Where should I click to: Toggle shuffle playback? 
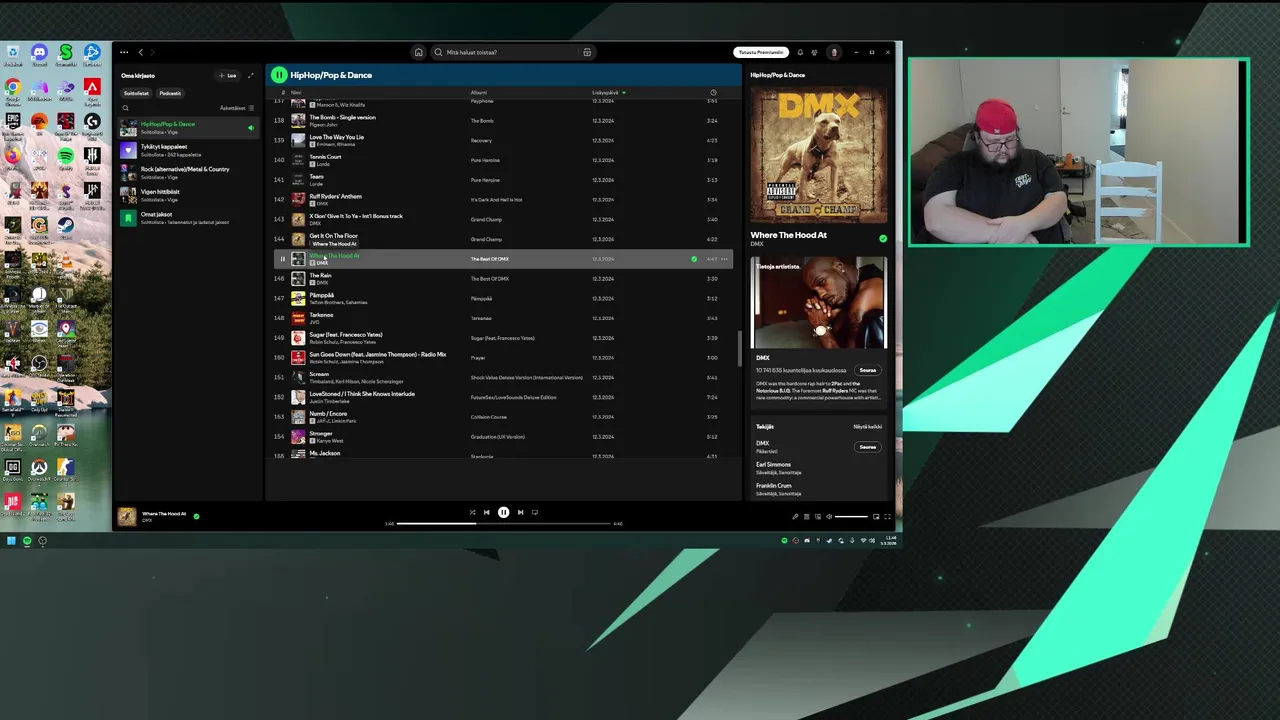coord(472,512)
